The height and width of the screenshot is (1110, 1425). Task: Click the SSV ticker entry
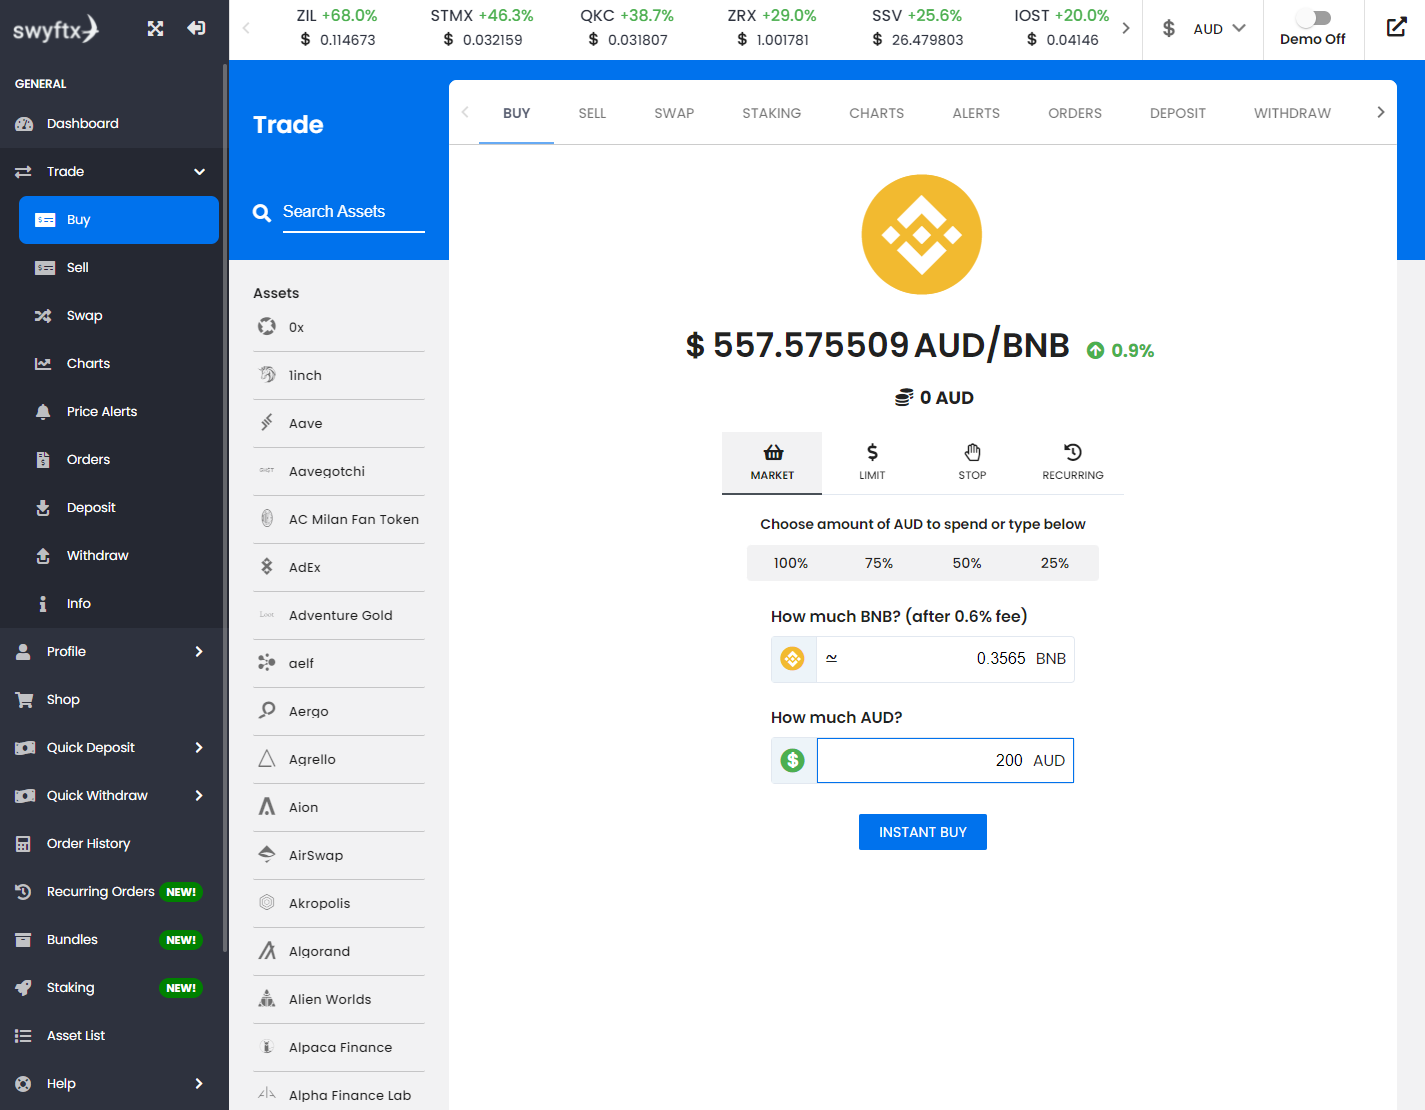917,28
